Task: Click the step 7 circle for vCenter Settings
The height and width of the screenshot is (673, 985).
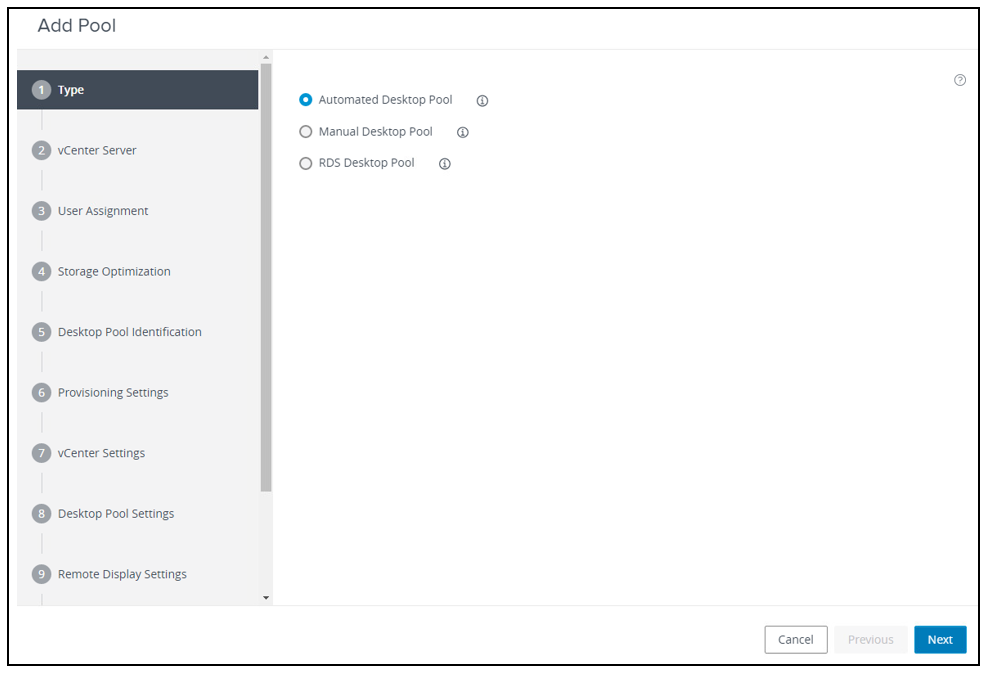Action: (41, 452)
